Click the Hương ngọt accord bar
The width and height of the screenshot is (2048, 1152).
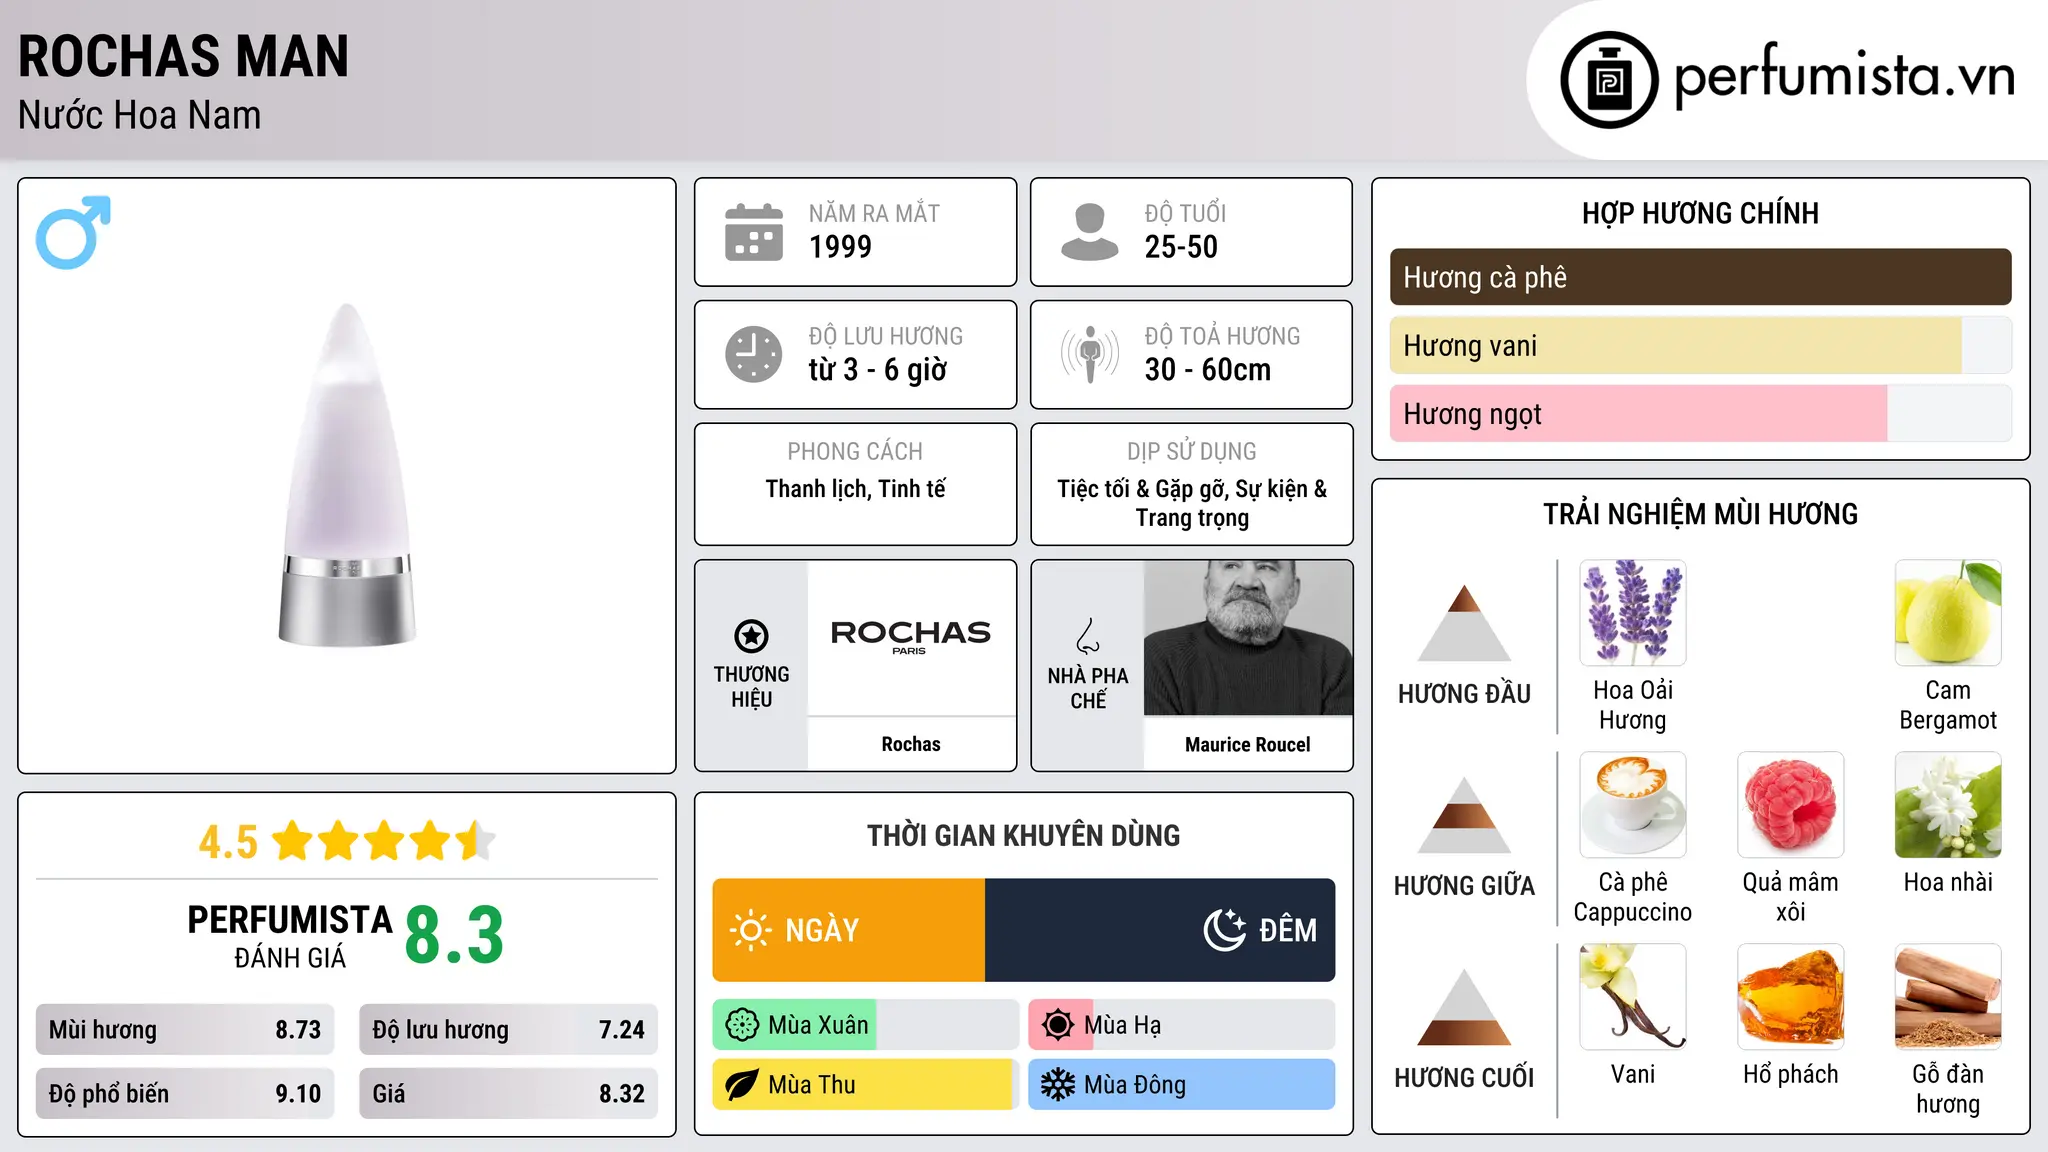1700,414
